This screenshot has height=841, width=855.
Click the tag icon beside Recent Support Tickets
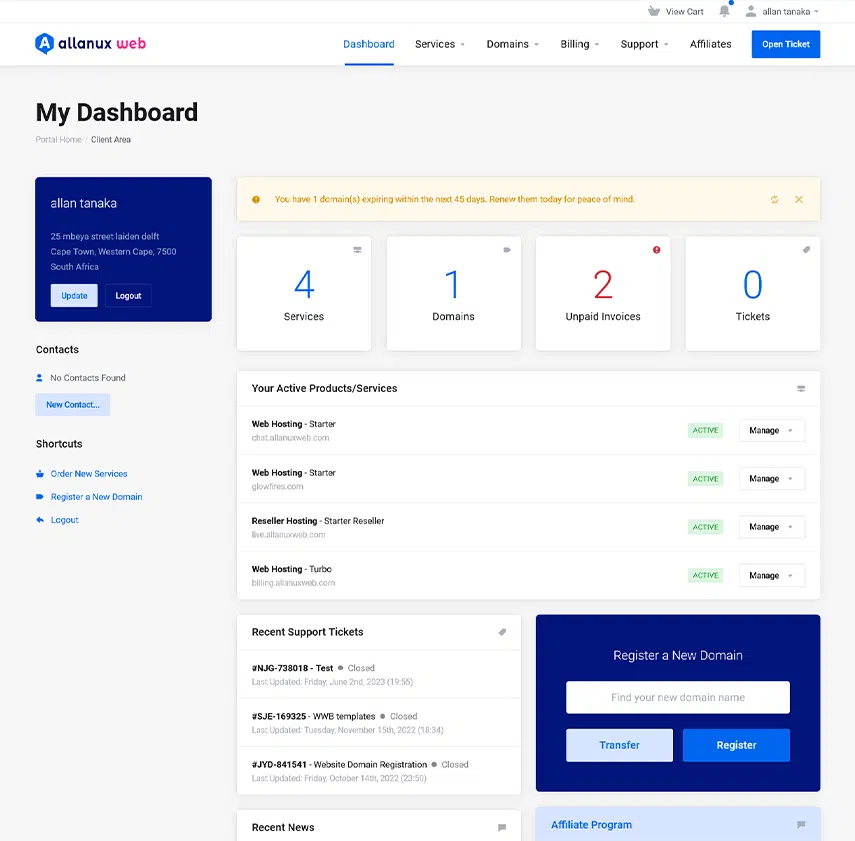click(504, 632)
